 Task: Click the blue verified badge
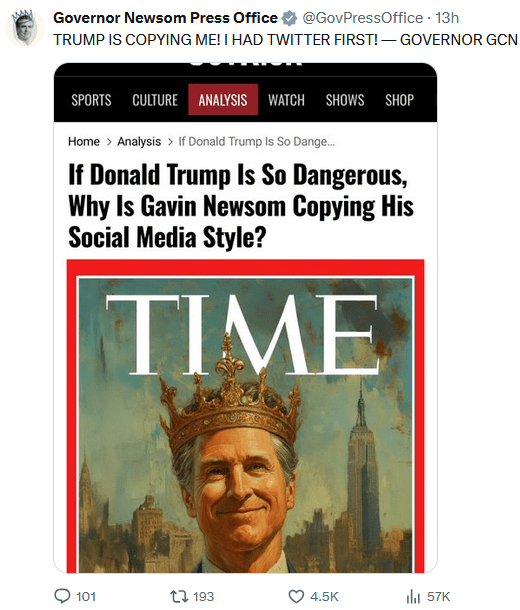[289, 18]
